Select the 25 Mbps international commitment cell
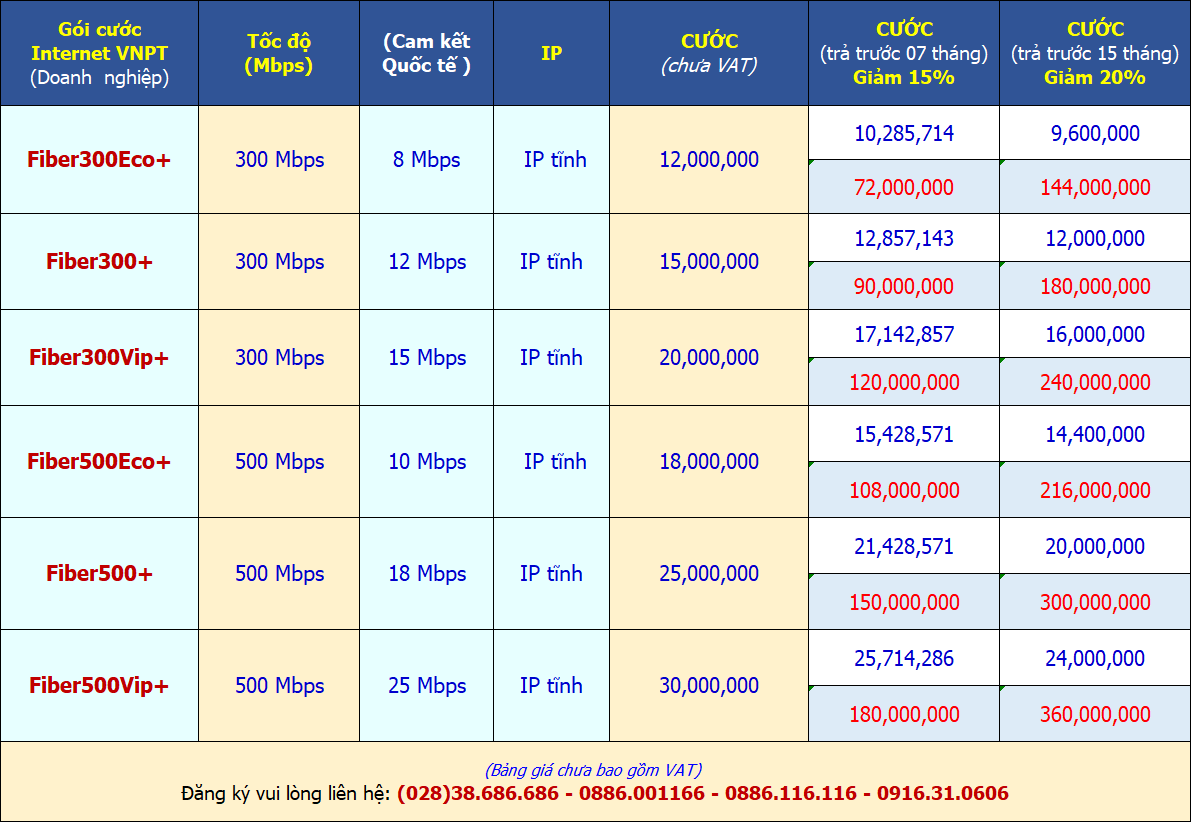This screenshot has height=823, width=1192. 427,685
